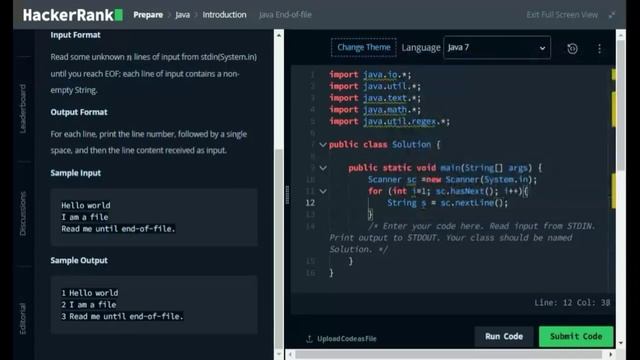
Task: Click the Run Code button
Action: tap(504, 336)
